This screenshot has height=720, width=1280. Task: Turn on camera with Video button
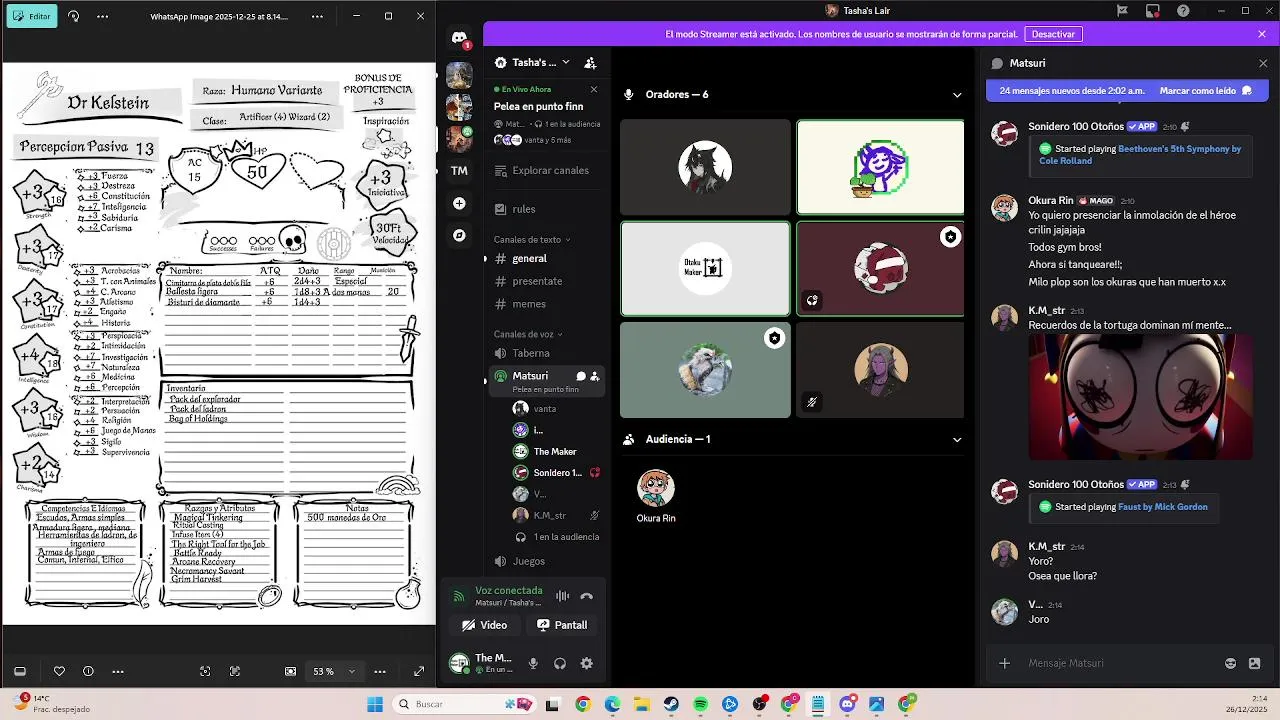click(485, 625)
